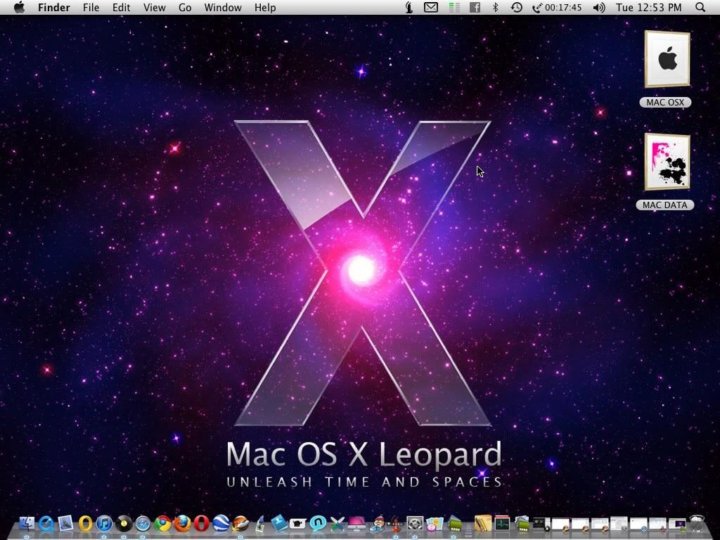The height and width of the screenshot is (540, 720).
Task: Open the volume control in menu bar
Action: [599, 7]
